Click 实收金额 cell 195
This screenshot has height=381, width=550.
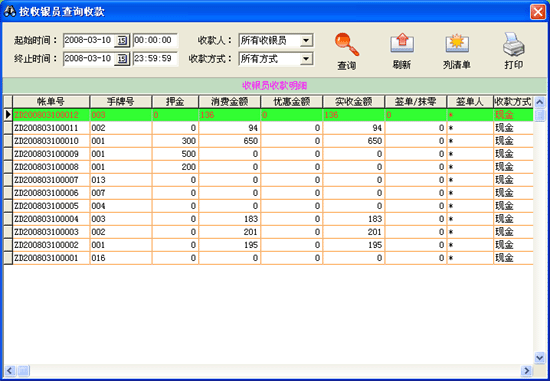354,245
